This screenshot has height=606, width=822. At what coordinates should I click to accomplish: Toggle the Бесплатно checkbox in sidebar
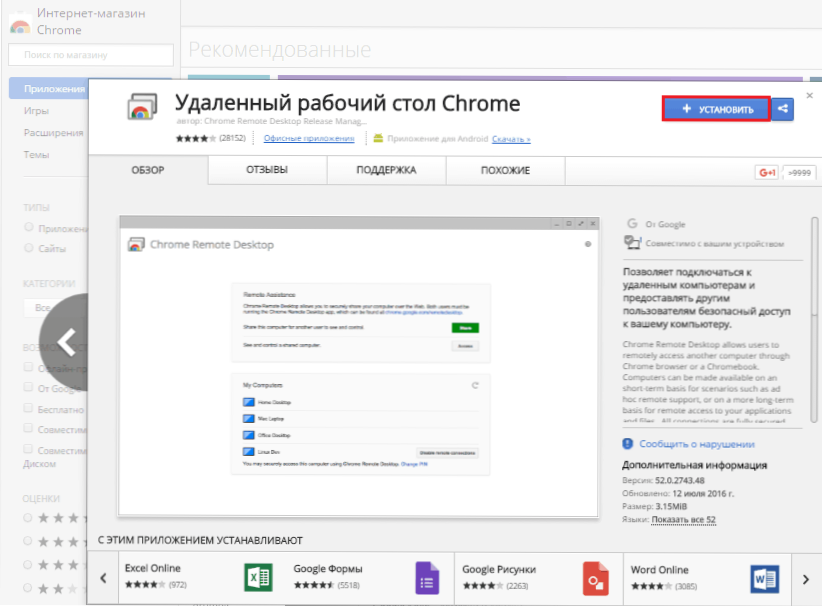28,409
